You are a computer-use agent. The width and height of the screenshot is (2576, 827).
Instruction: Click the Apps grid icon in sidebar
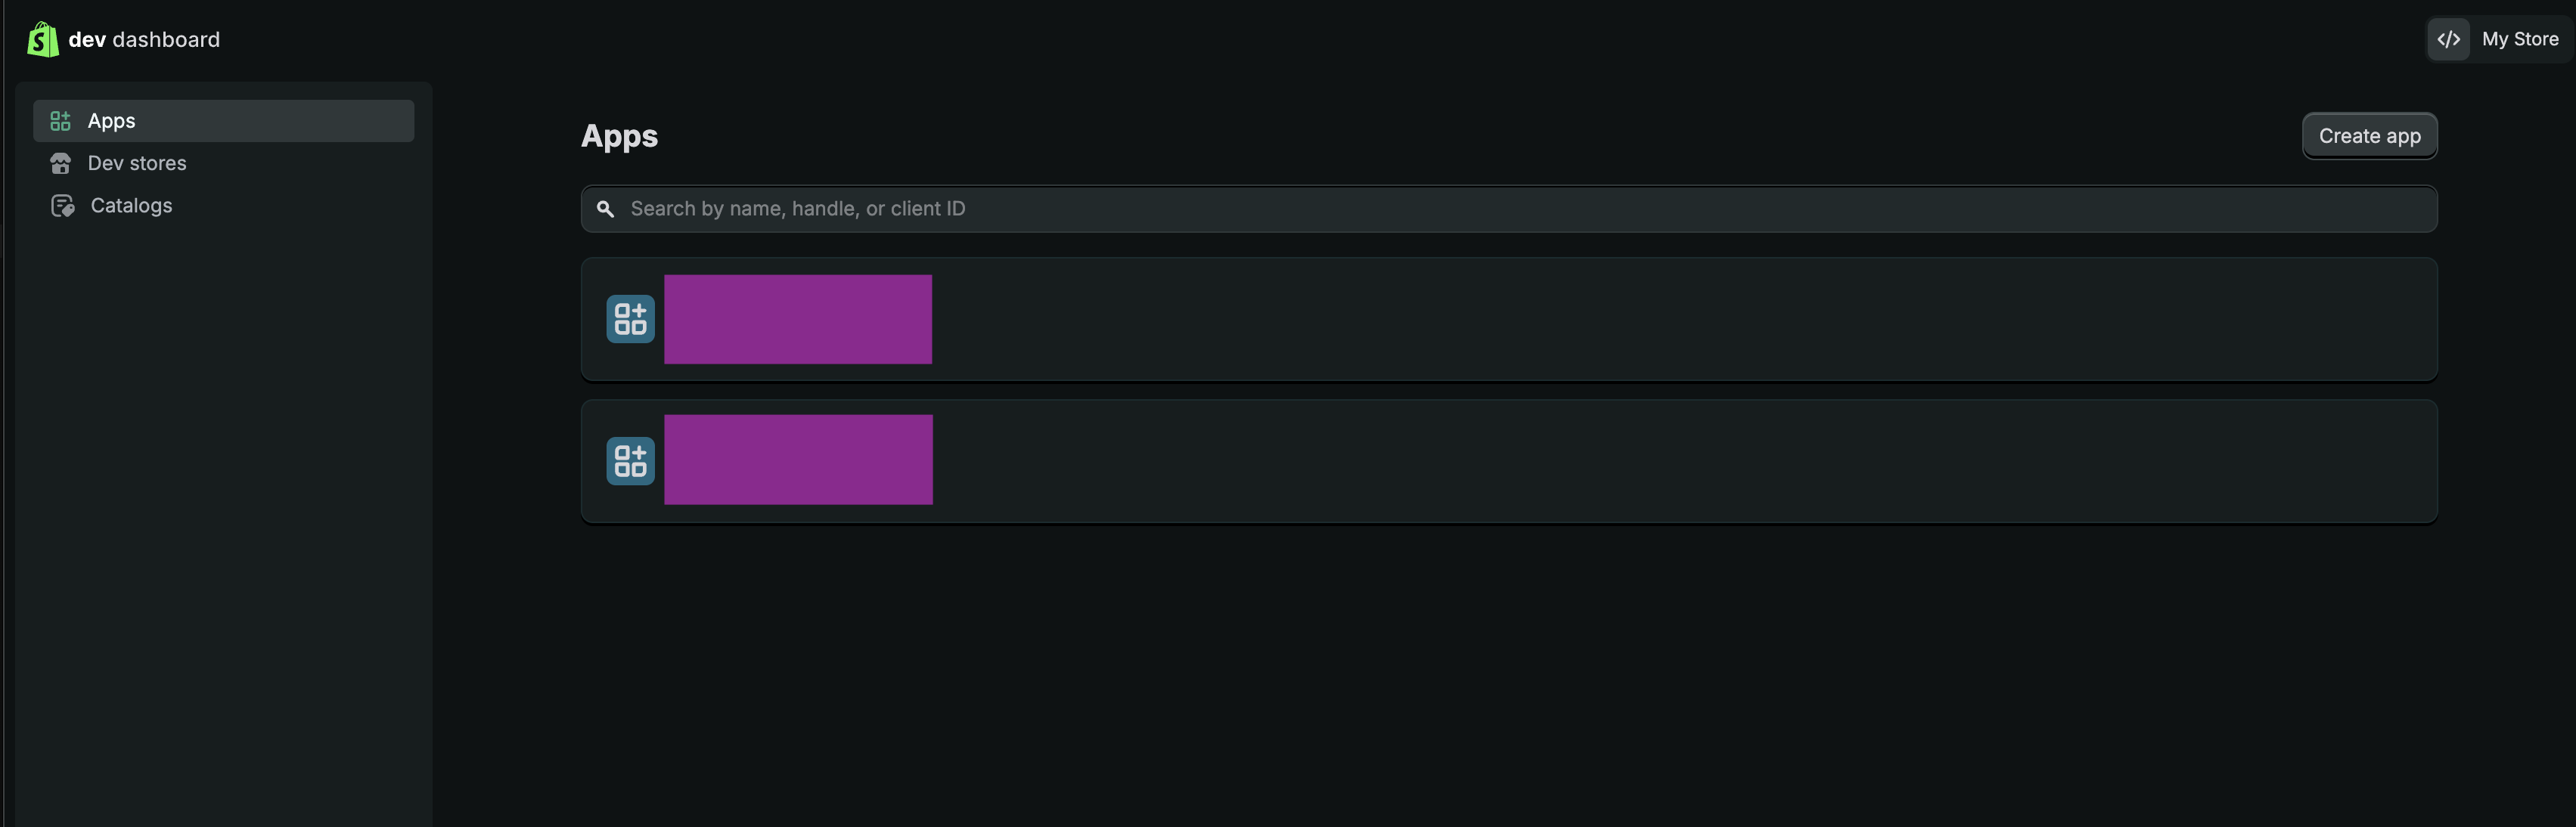[60, 121]
